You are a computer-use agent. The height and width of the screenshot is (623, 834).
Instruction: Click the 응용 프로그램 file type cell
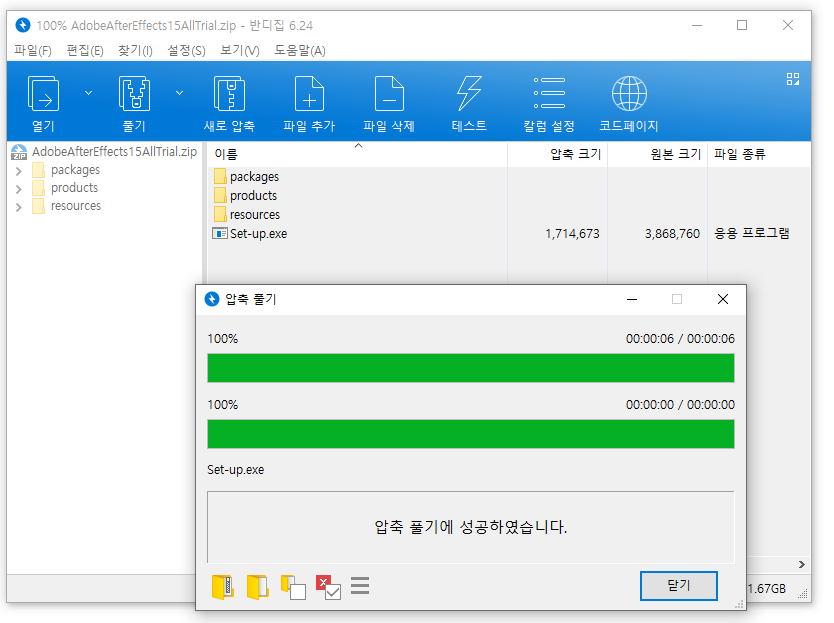click(x=751, y=234)
